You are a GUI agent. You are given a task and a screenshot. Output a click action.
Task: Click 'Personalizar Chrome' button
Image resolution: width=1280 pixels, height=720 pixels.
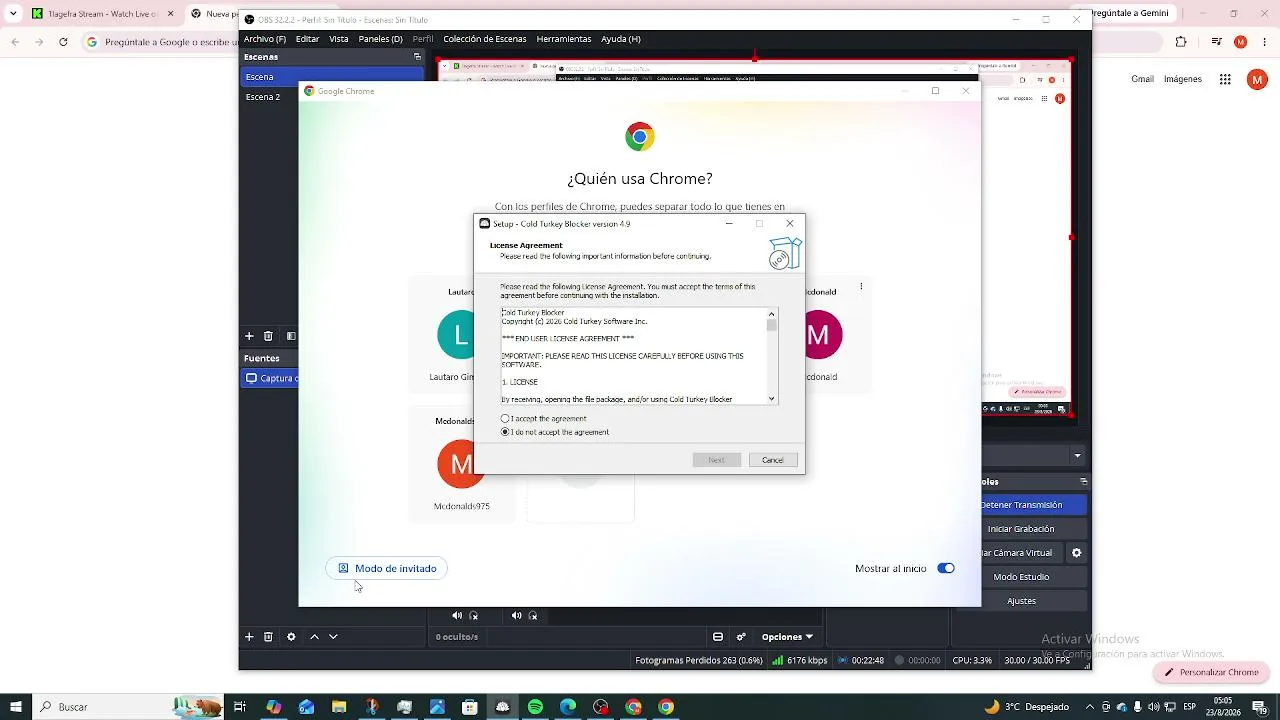point(1211,673)
